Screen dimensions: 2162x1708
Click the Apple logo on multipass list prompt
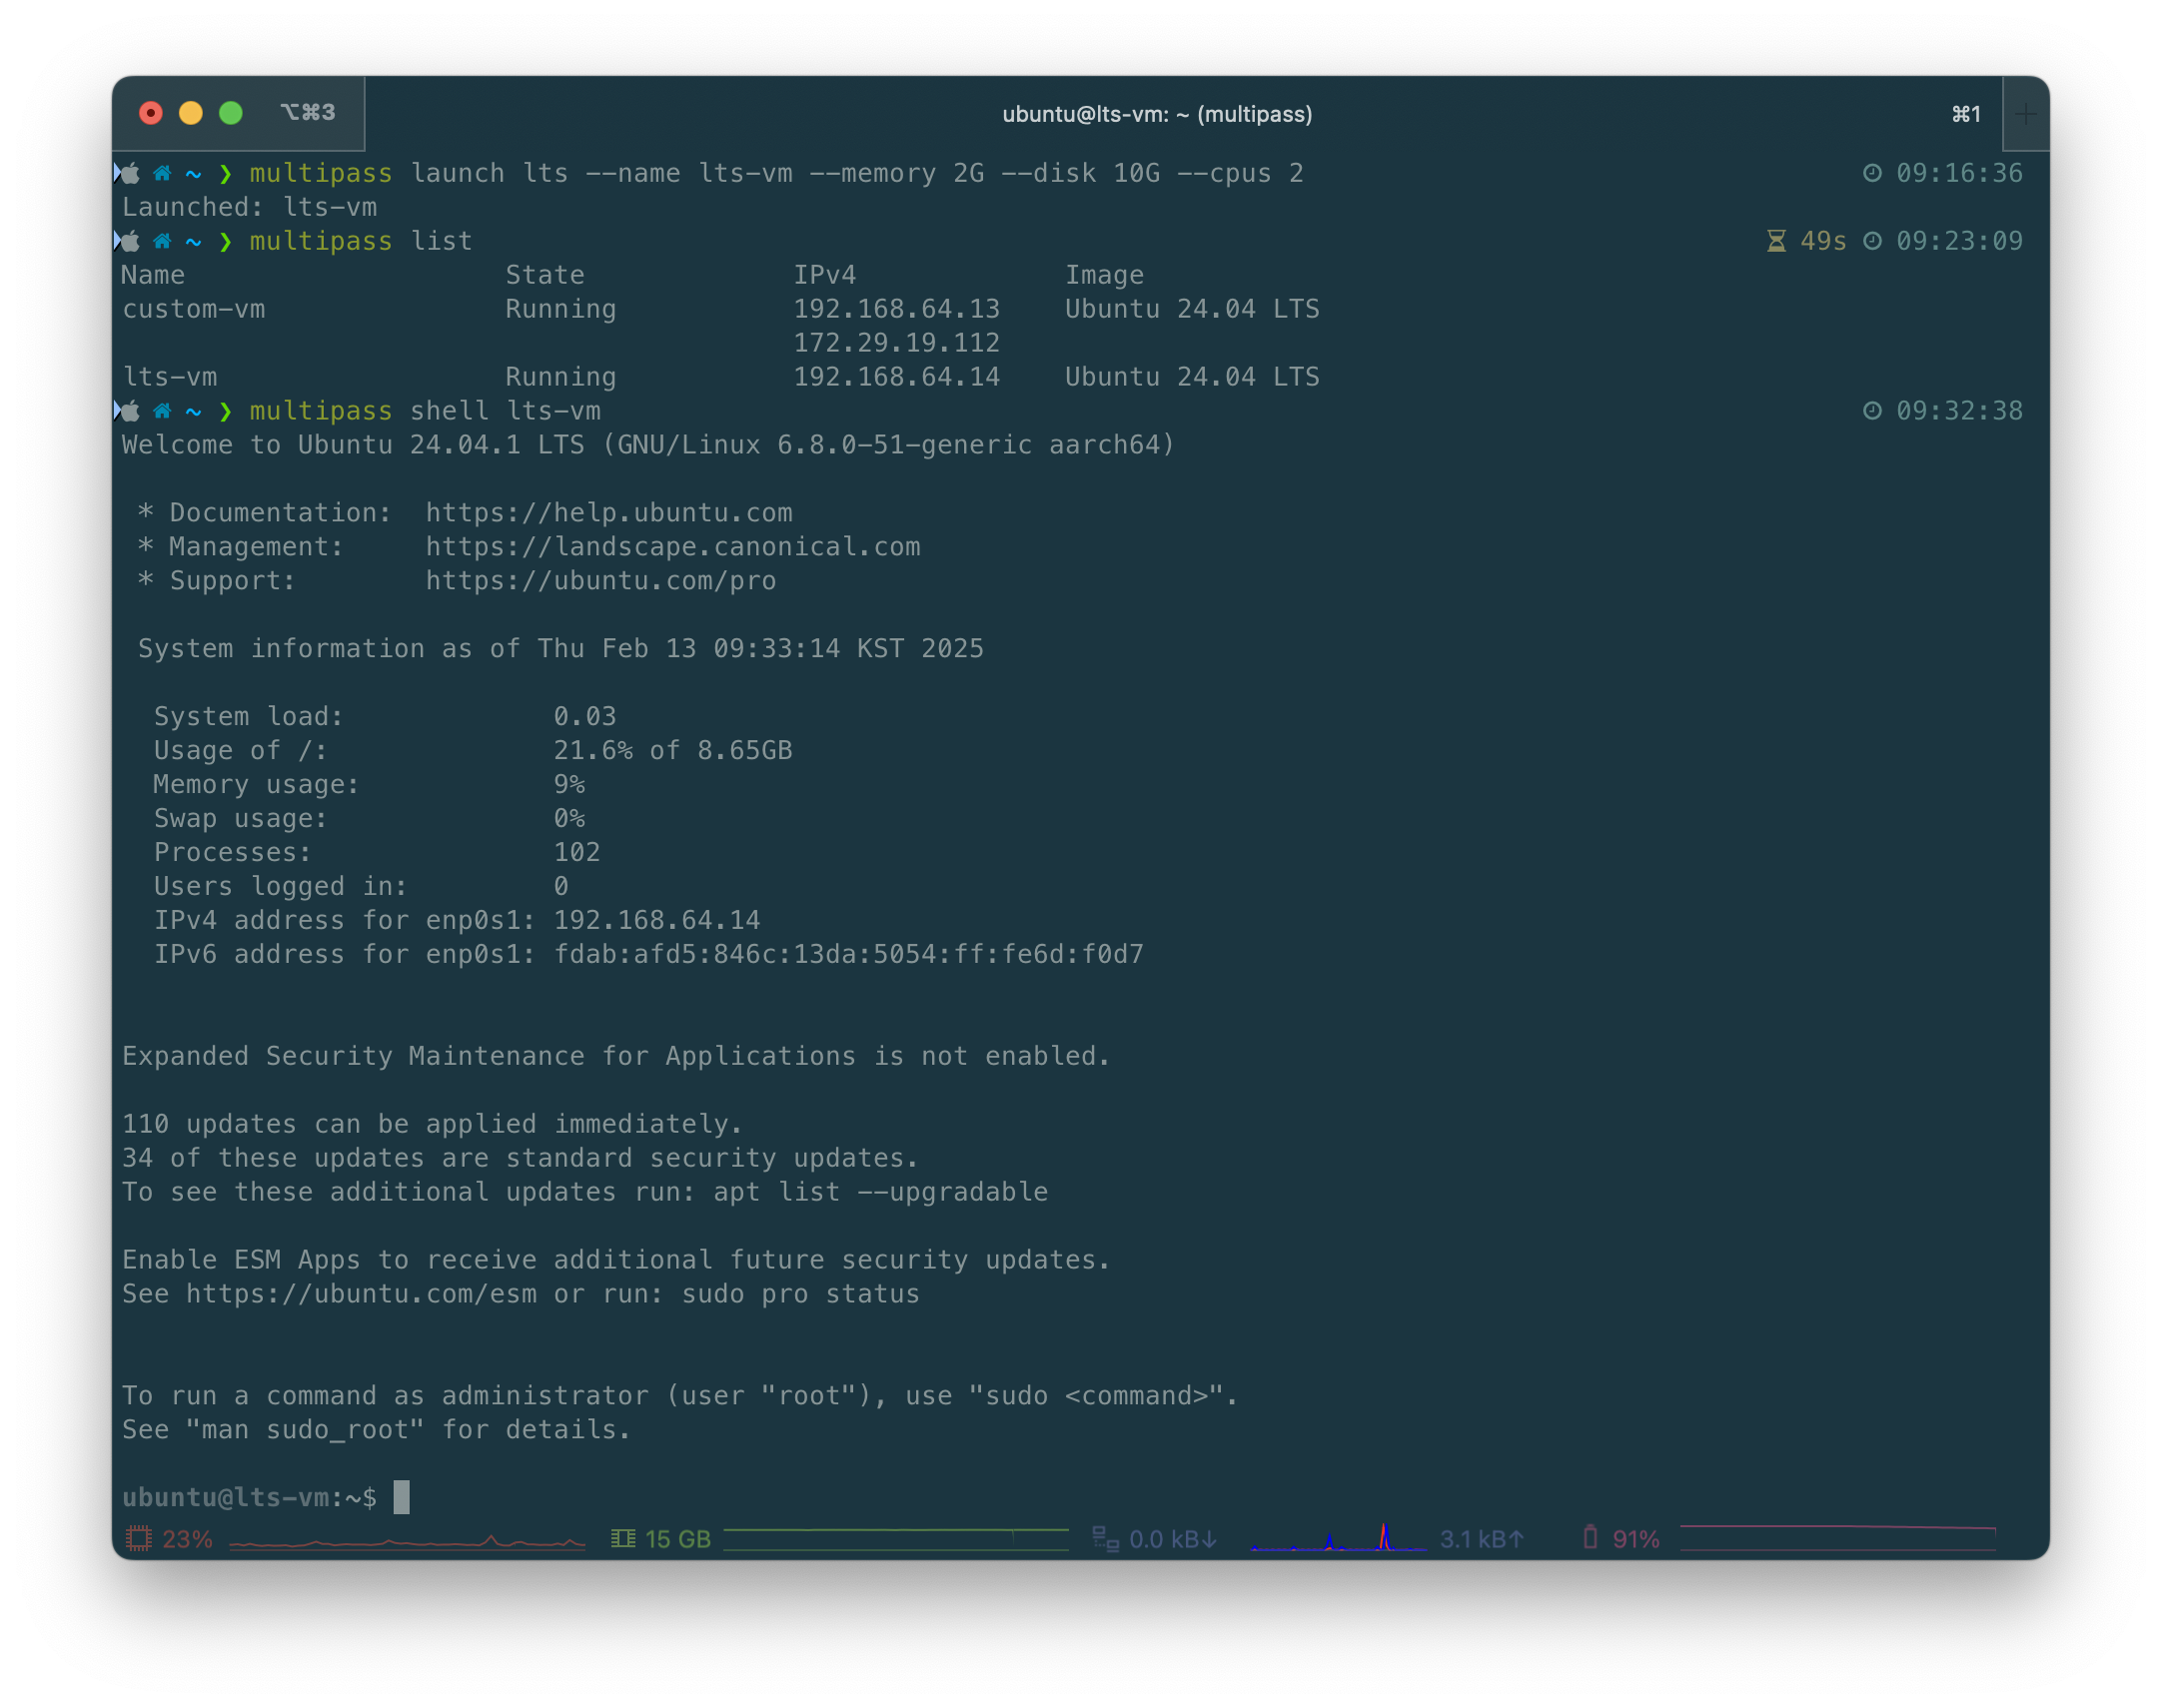[130, 241]
